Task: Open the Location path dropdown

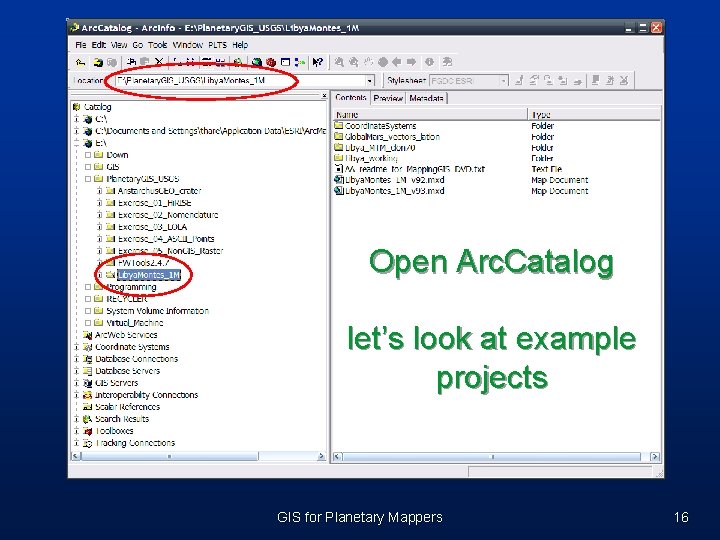Action: coord(369,81)
